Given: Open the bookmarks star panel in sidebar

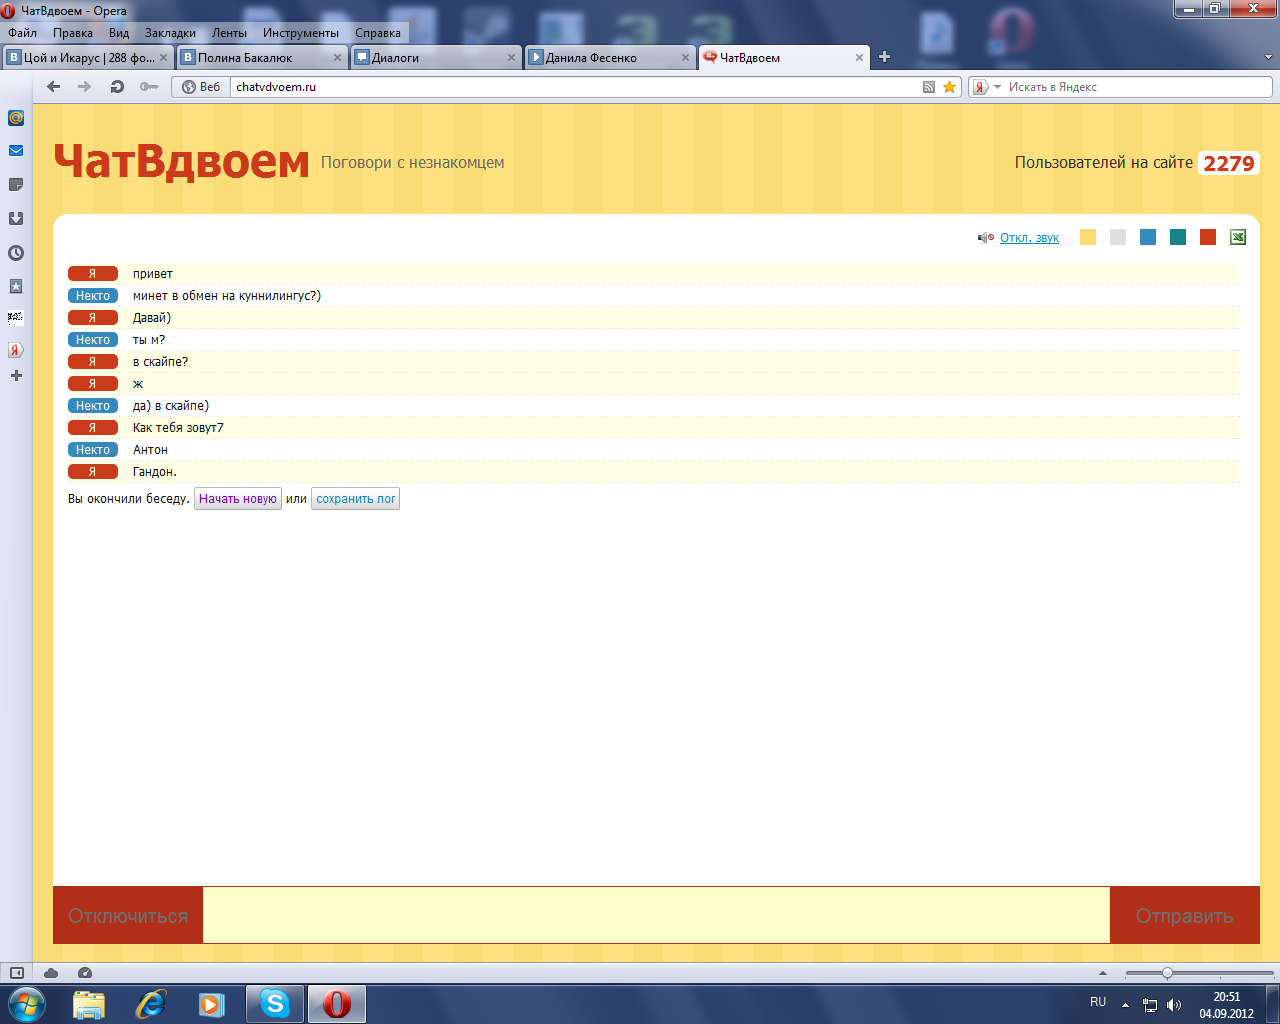Looking at the screenshot, I should tap(16, 286).
